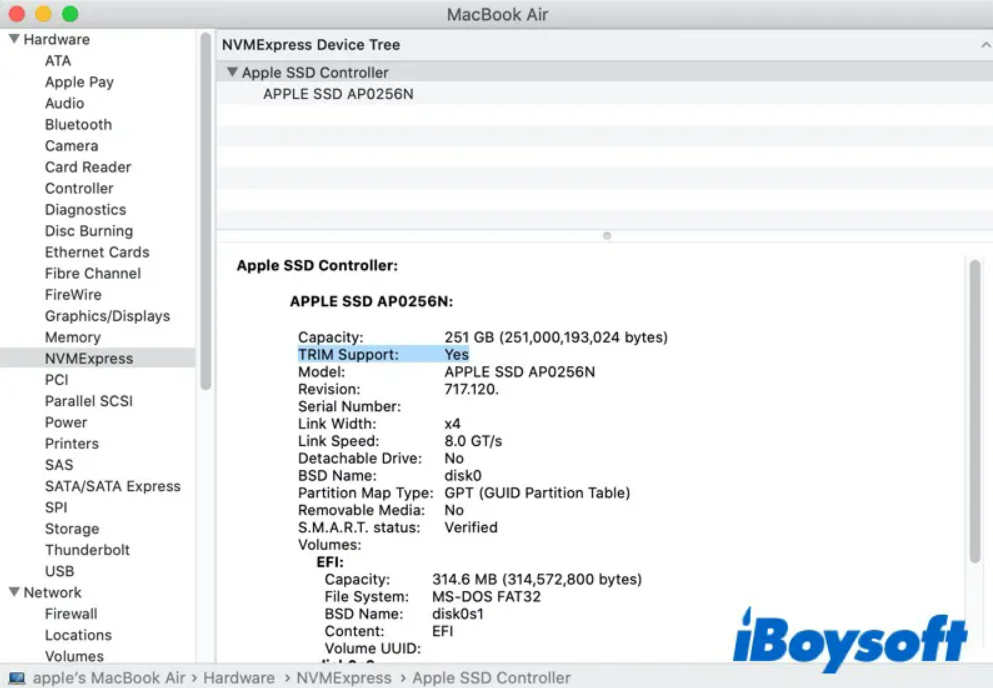Image resolution: width=993 pixels, height=688 pixels.
Task: Select Diagnostics in the sidebar
Action: coord(85,210)
